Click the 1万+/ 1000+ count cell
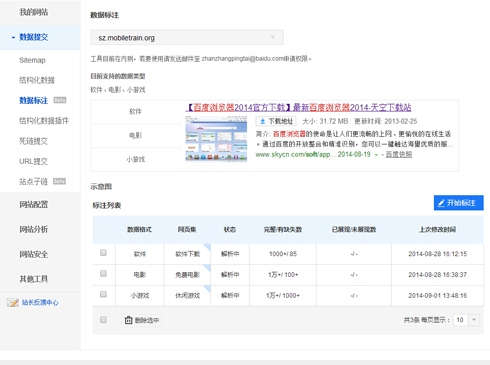 click(283, 295)
